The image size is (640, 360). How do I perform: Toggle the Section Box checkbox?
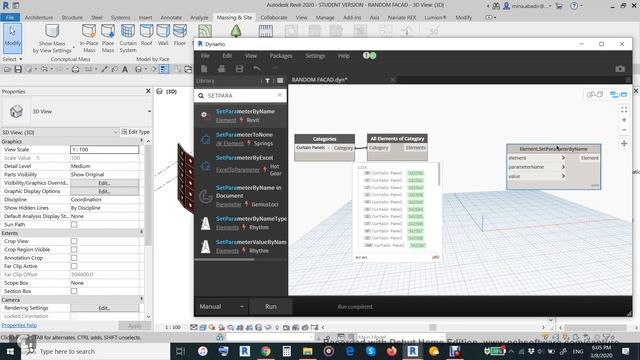(x=74, y=291)
